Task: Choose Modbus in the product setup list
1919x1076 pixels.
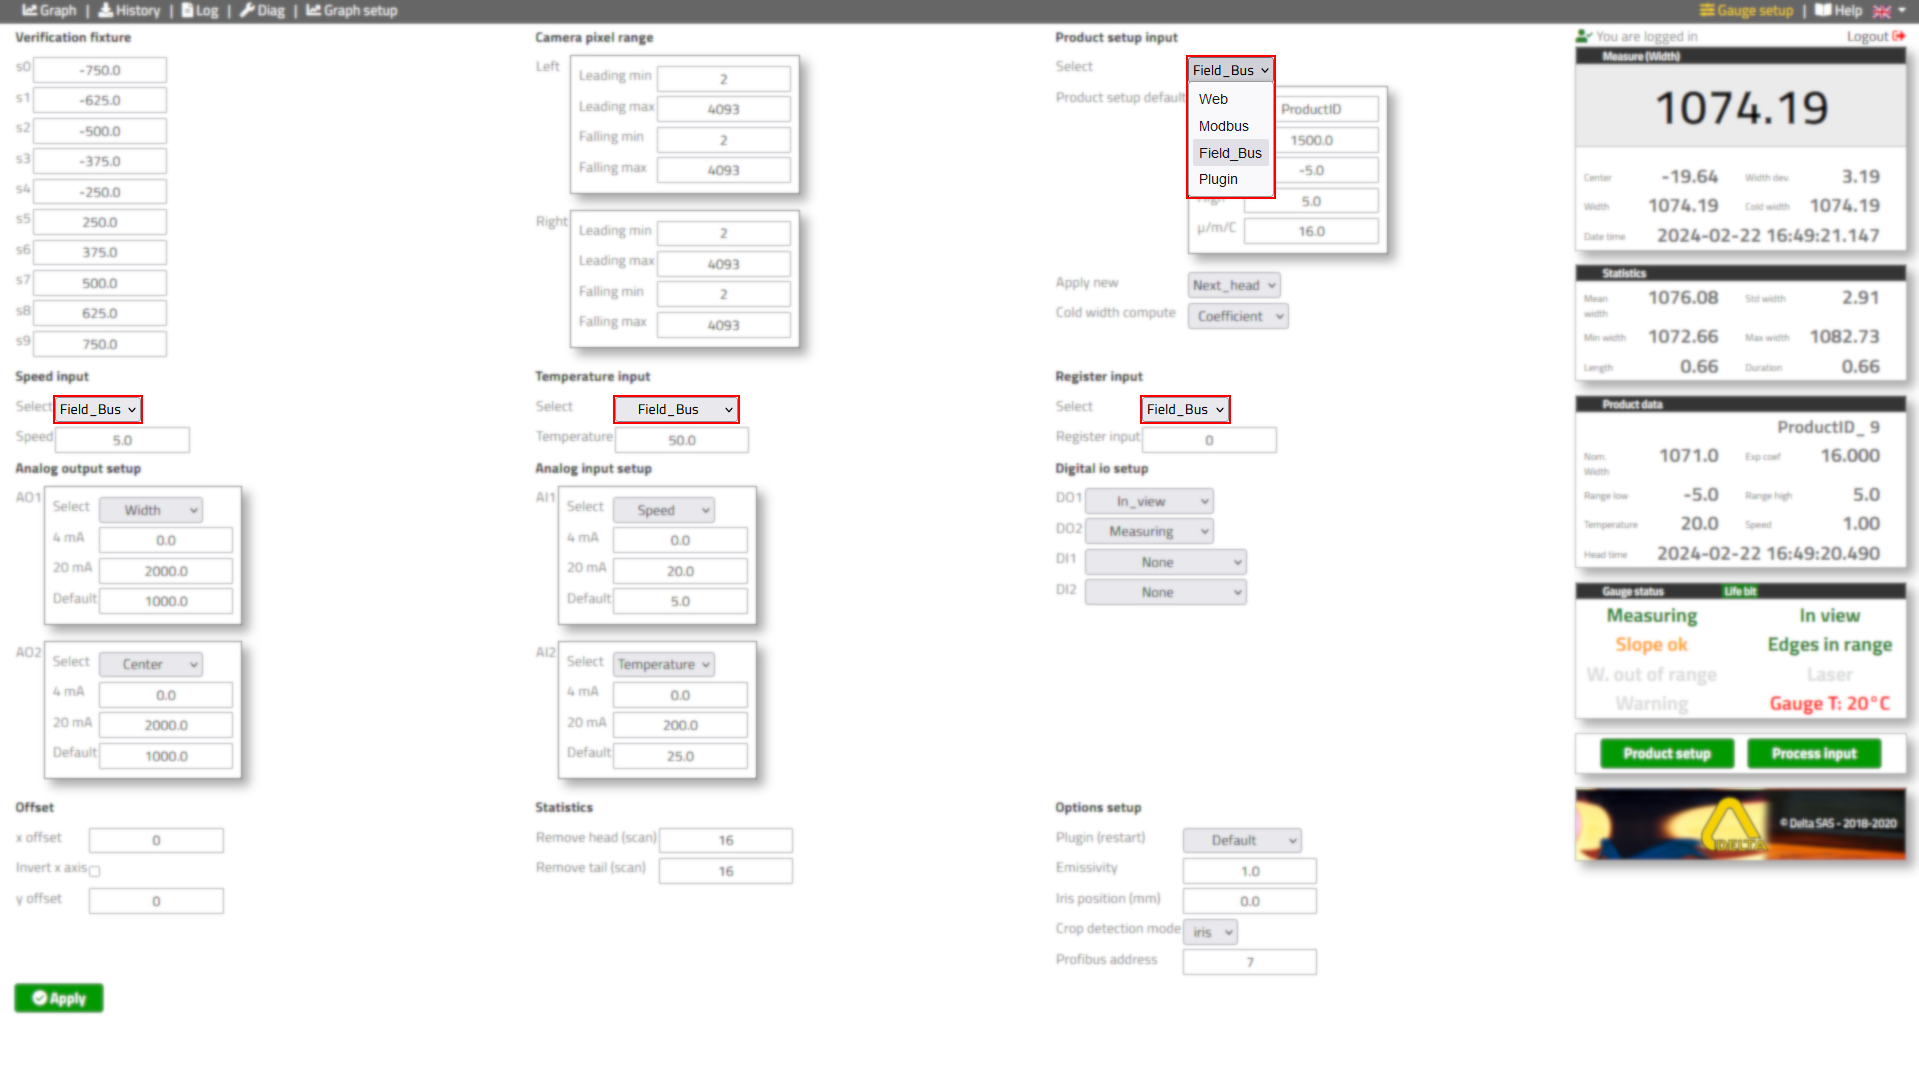Action: tap(1223, 126)
